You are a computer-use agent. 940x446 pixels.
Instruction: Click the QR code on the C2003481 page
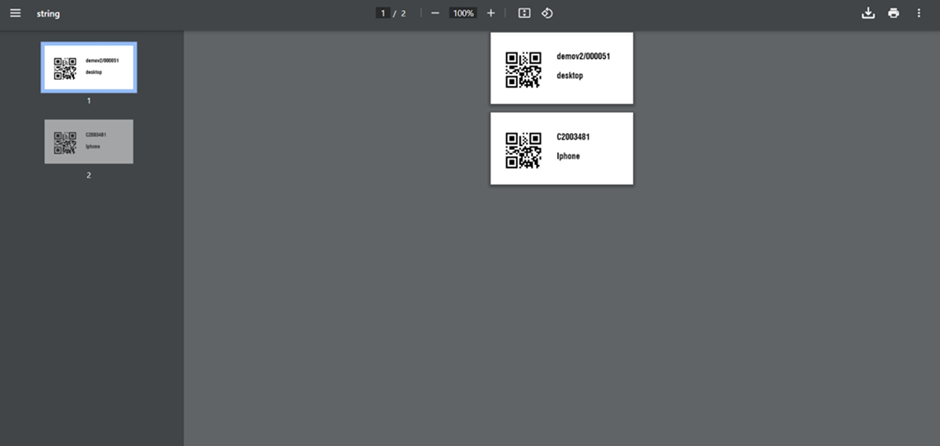(x=523, y=150)
